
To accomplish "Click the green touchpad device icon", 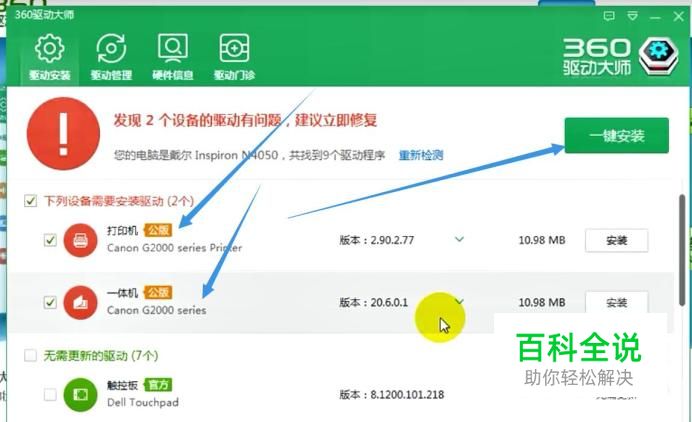I will pyautogui.click(x=80, y=394).
